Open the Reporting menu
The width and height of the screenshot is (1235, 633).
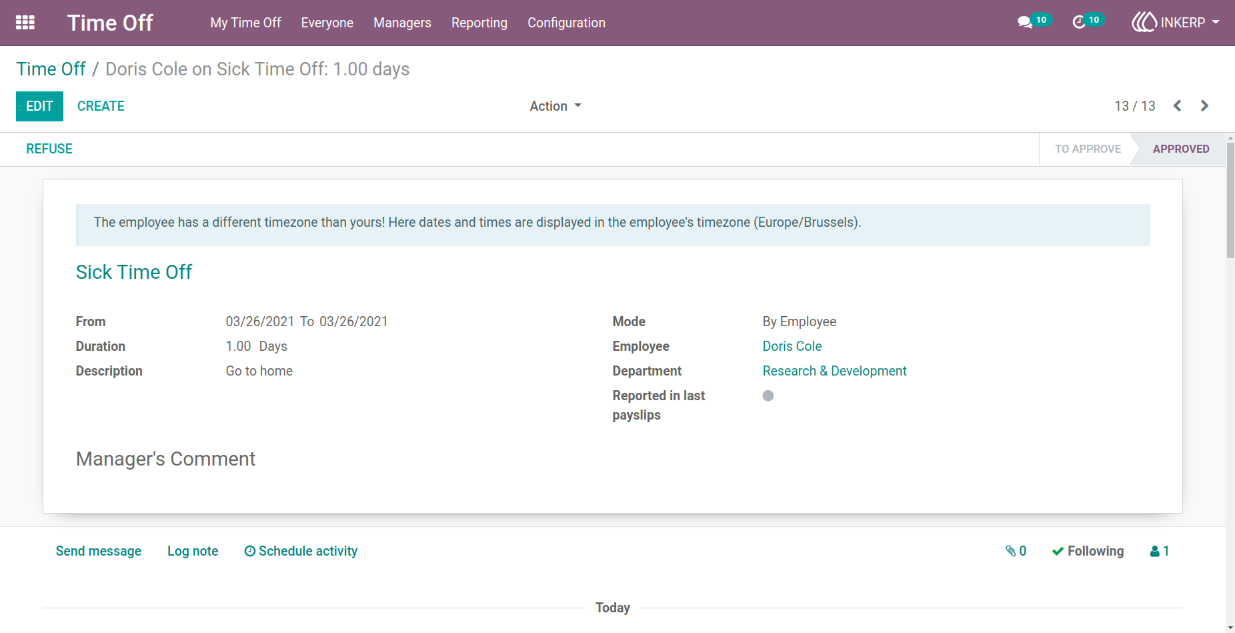click(x=479, y=22)
